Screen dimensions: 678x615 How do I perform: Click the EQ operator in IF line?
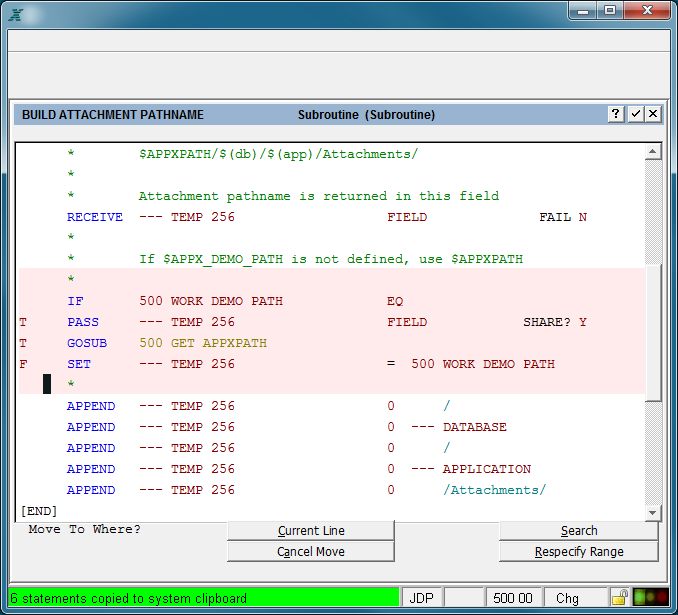click(395, 301)
